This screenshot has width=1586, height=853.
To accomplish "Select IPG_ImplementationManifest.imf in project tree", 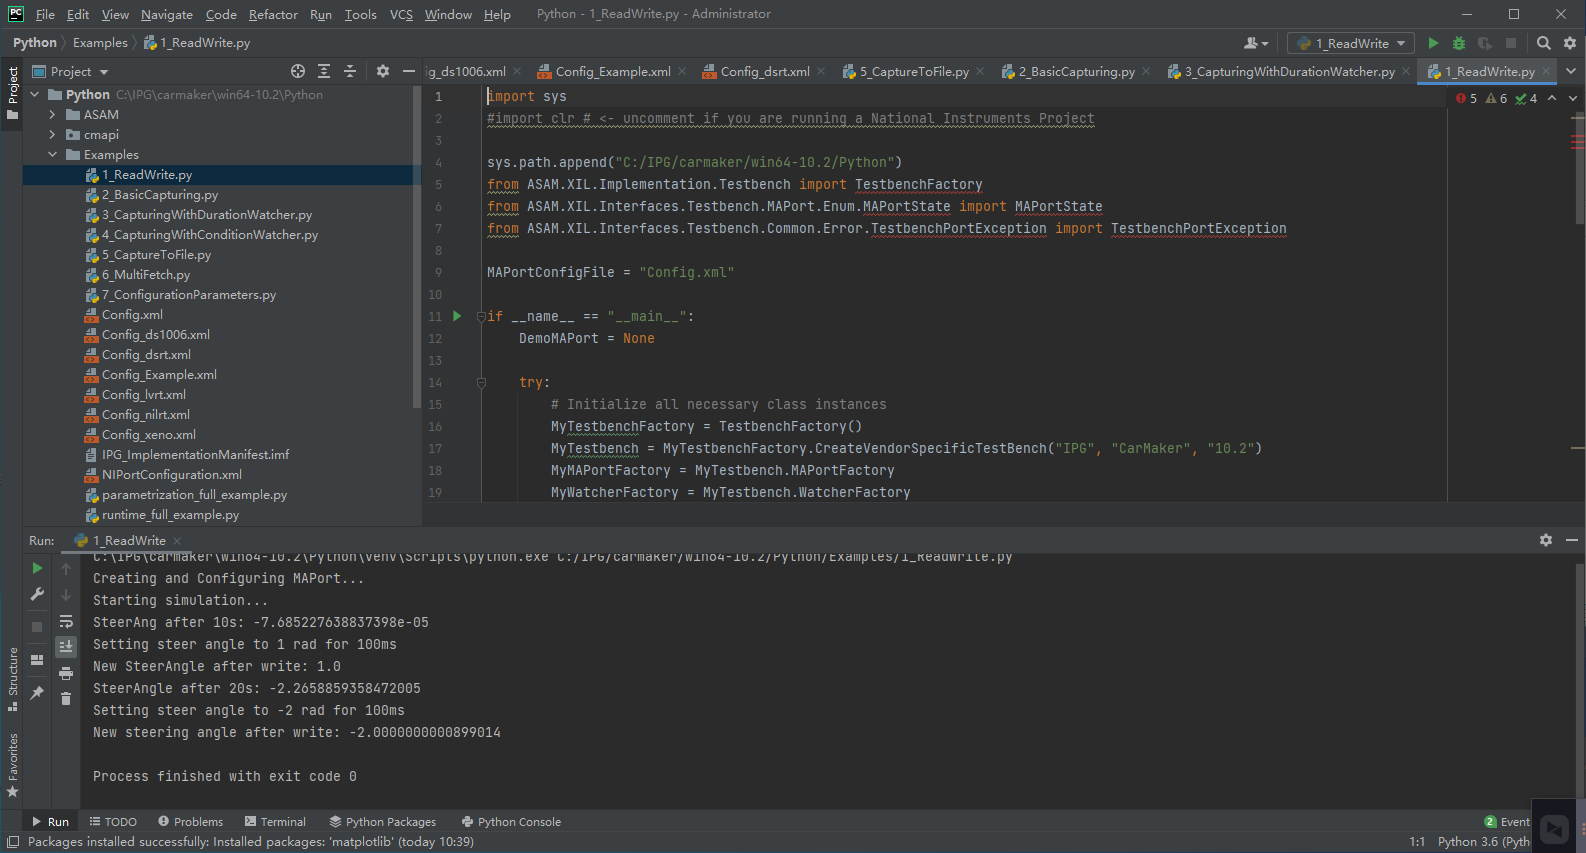I will point(222,455).
